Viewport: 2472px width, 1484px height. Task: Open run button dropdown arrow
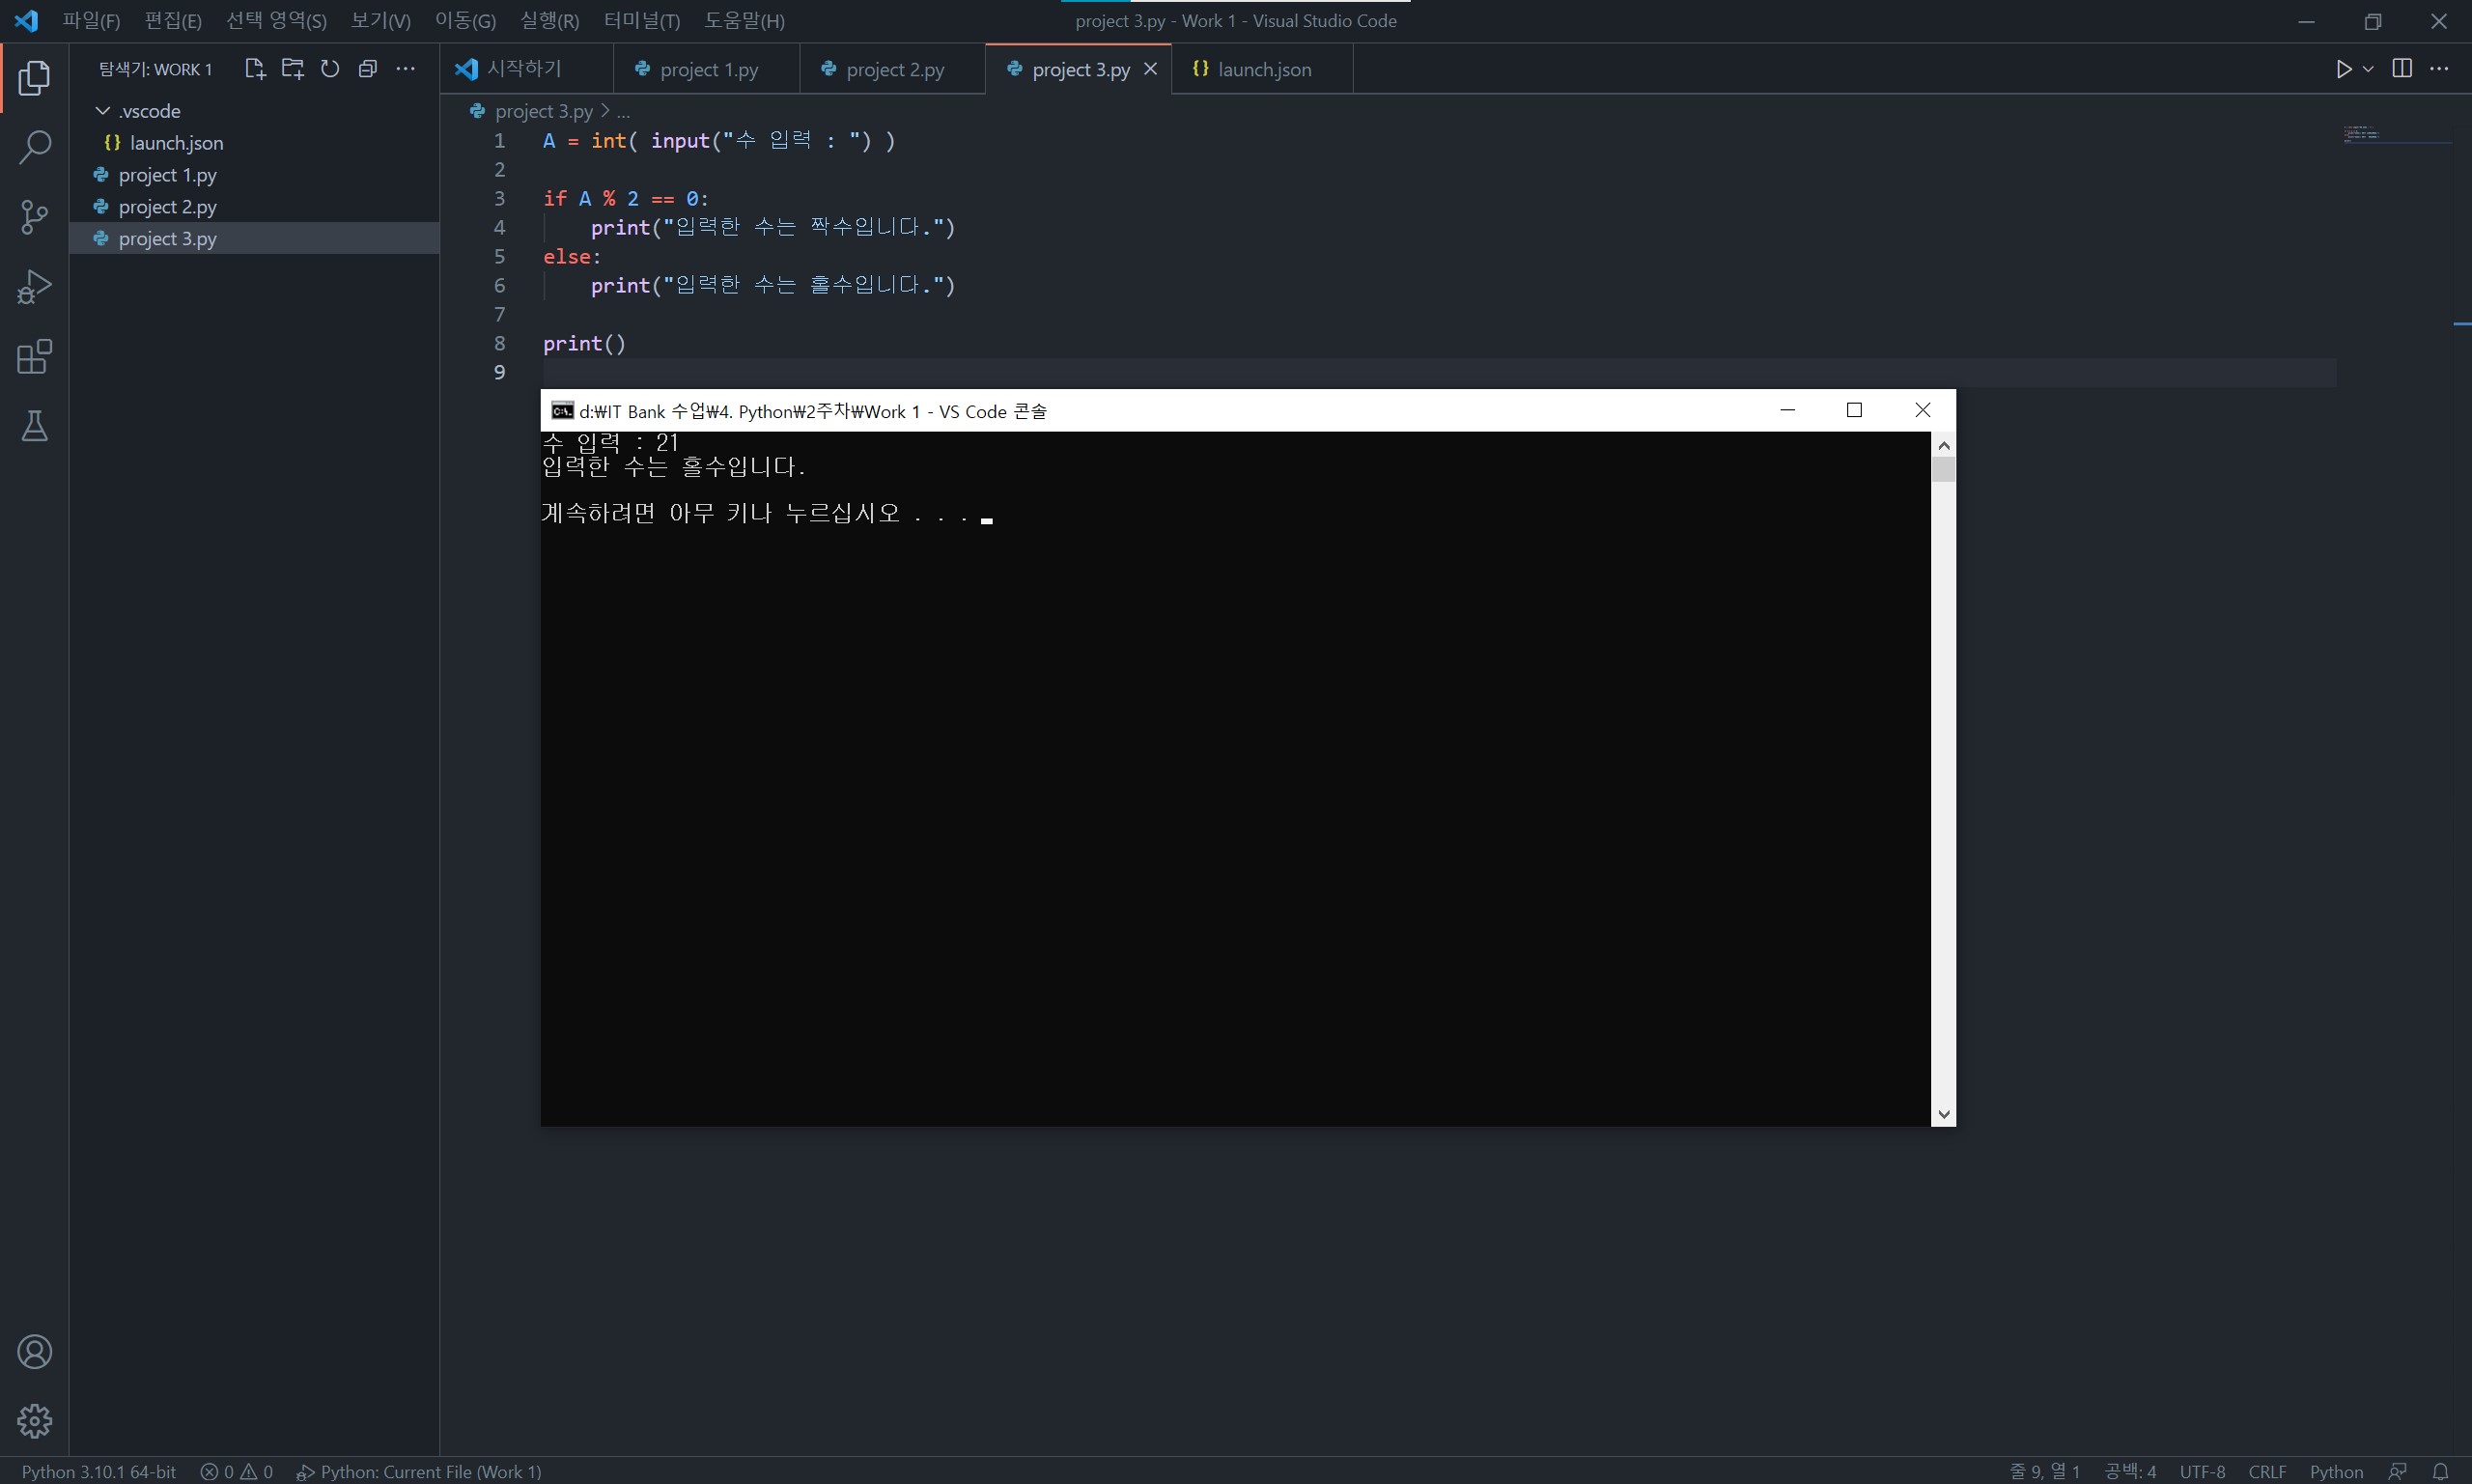coord(2368,69)
